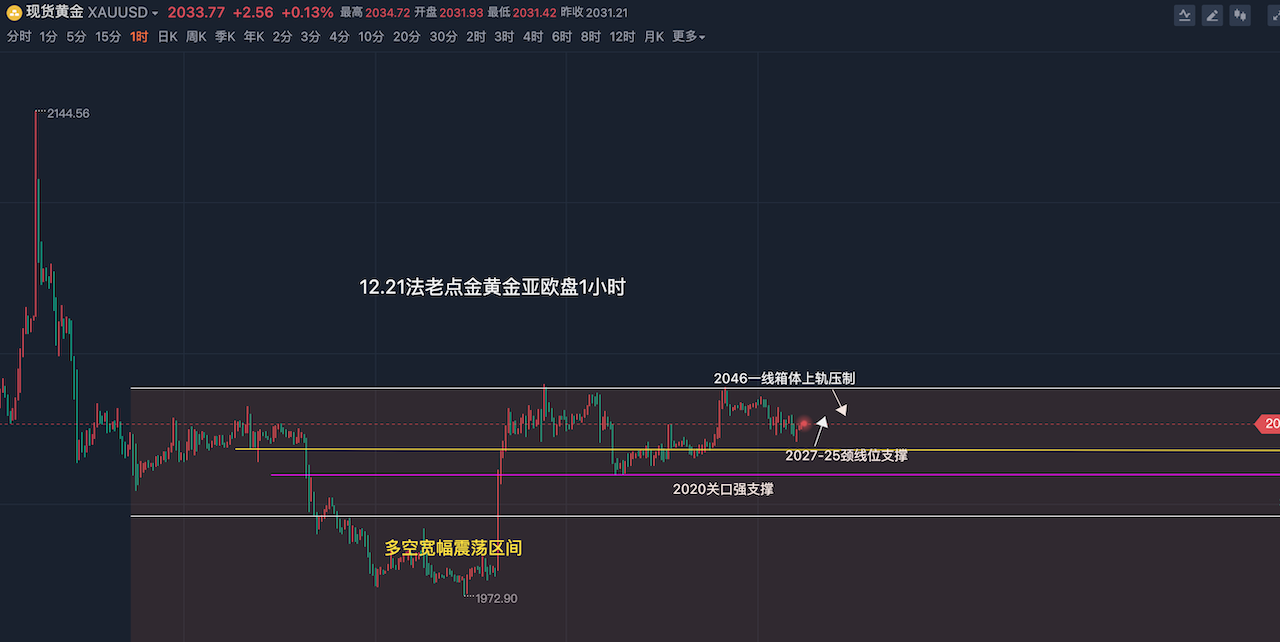The height and width of the screenshot is (642, 1280).
Task: Select the 15分 timeframe
Action: (x=108, y=37)
